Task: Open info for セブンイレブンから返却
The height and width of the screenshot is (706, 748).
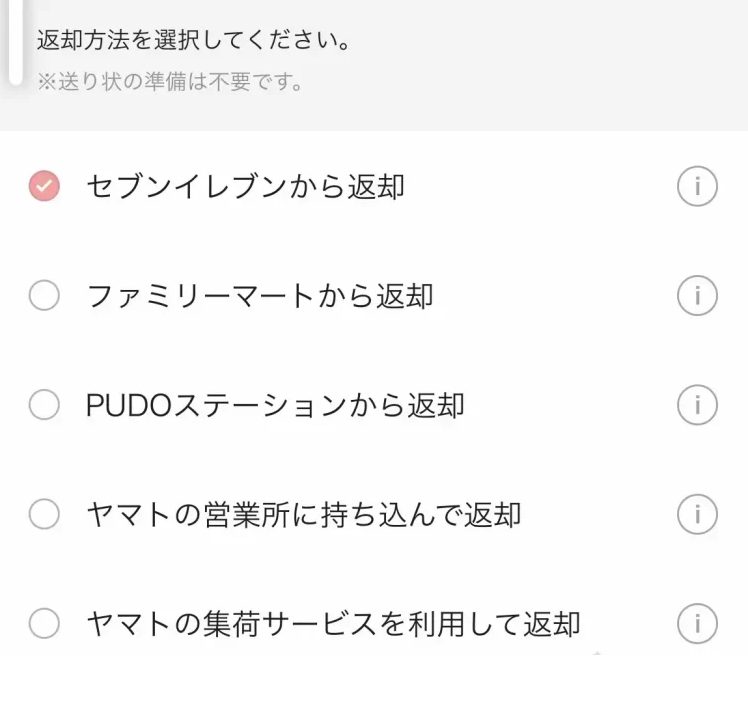Action: pos(697,187)
